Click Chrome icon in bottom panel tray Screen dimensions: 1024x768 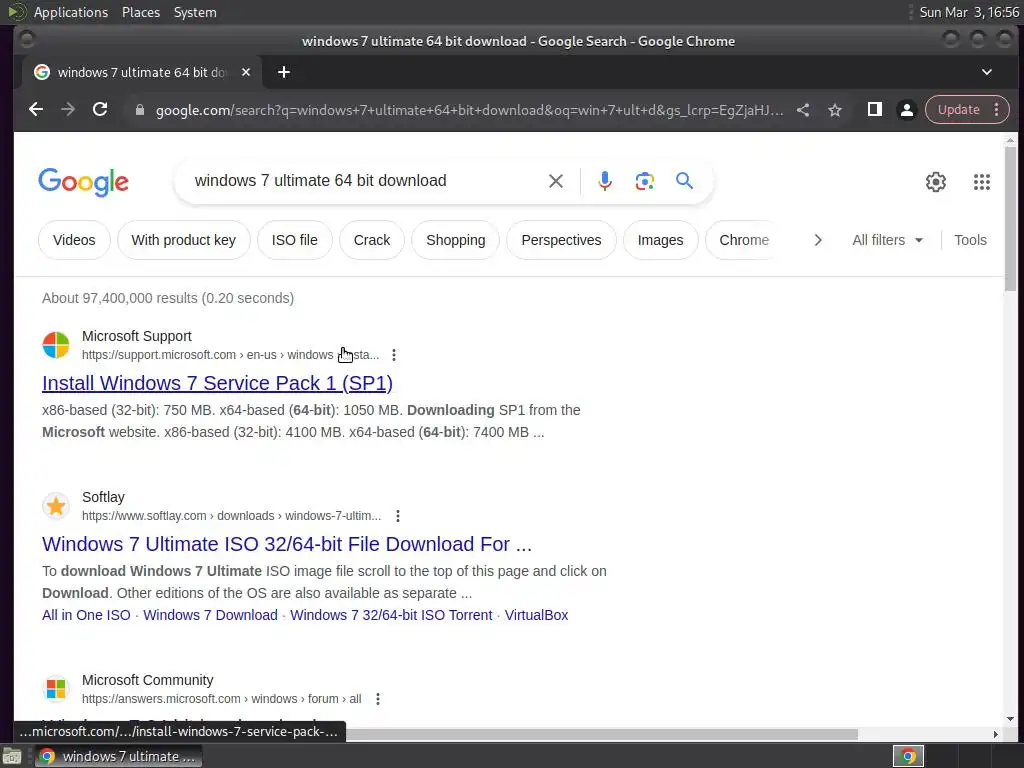[x=908, y=756]
